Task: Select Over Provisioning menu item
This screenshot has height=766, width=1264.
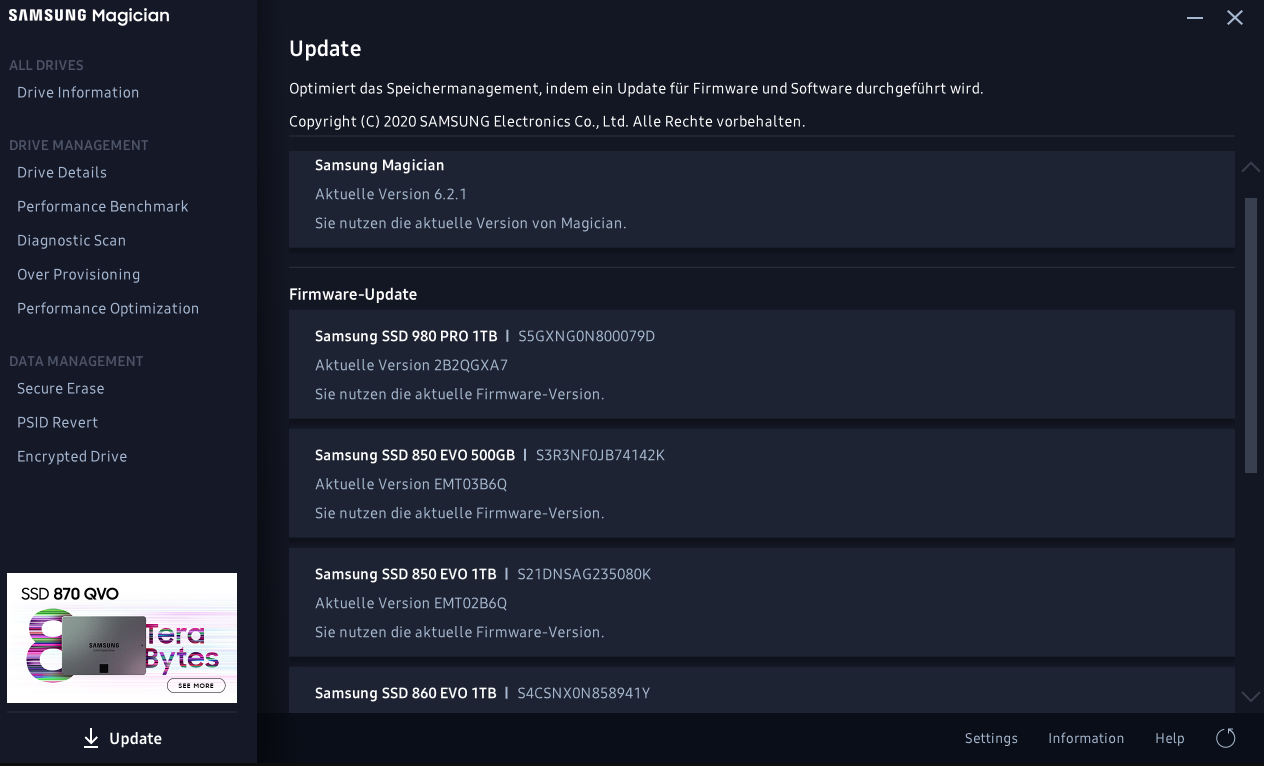Action: pos(78,274)
